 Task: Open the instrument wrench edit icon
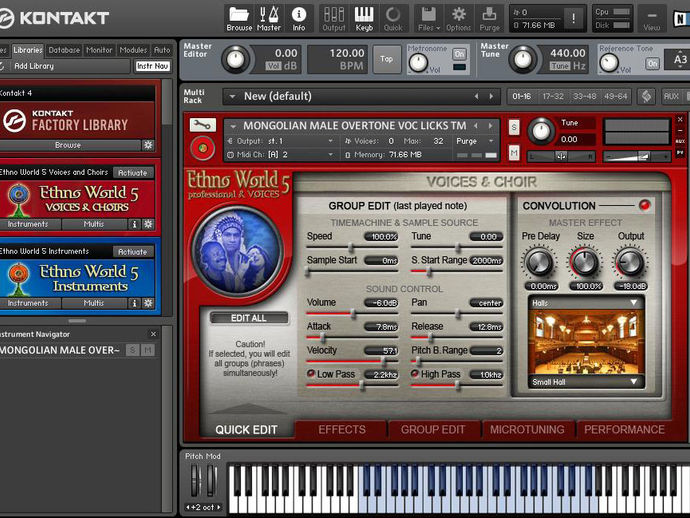point(203,125)
